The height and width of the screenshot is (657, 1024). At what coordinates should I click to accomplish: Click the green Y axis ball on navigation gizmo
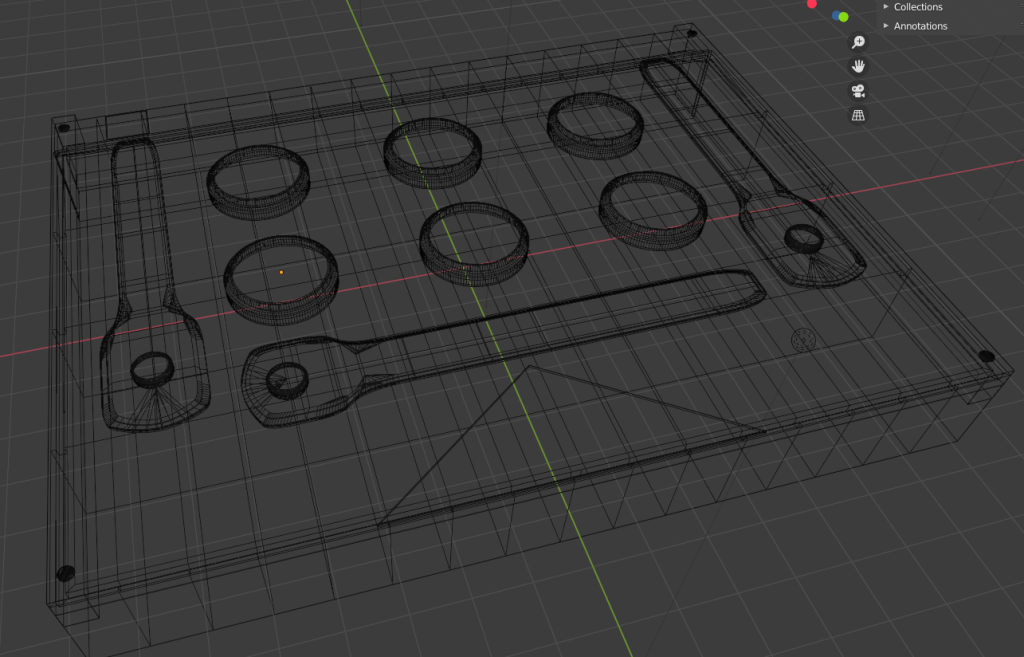click(843, 17)
